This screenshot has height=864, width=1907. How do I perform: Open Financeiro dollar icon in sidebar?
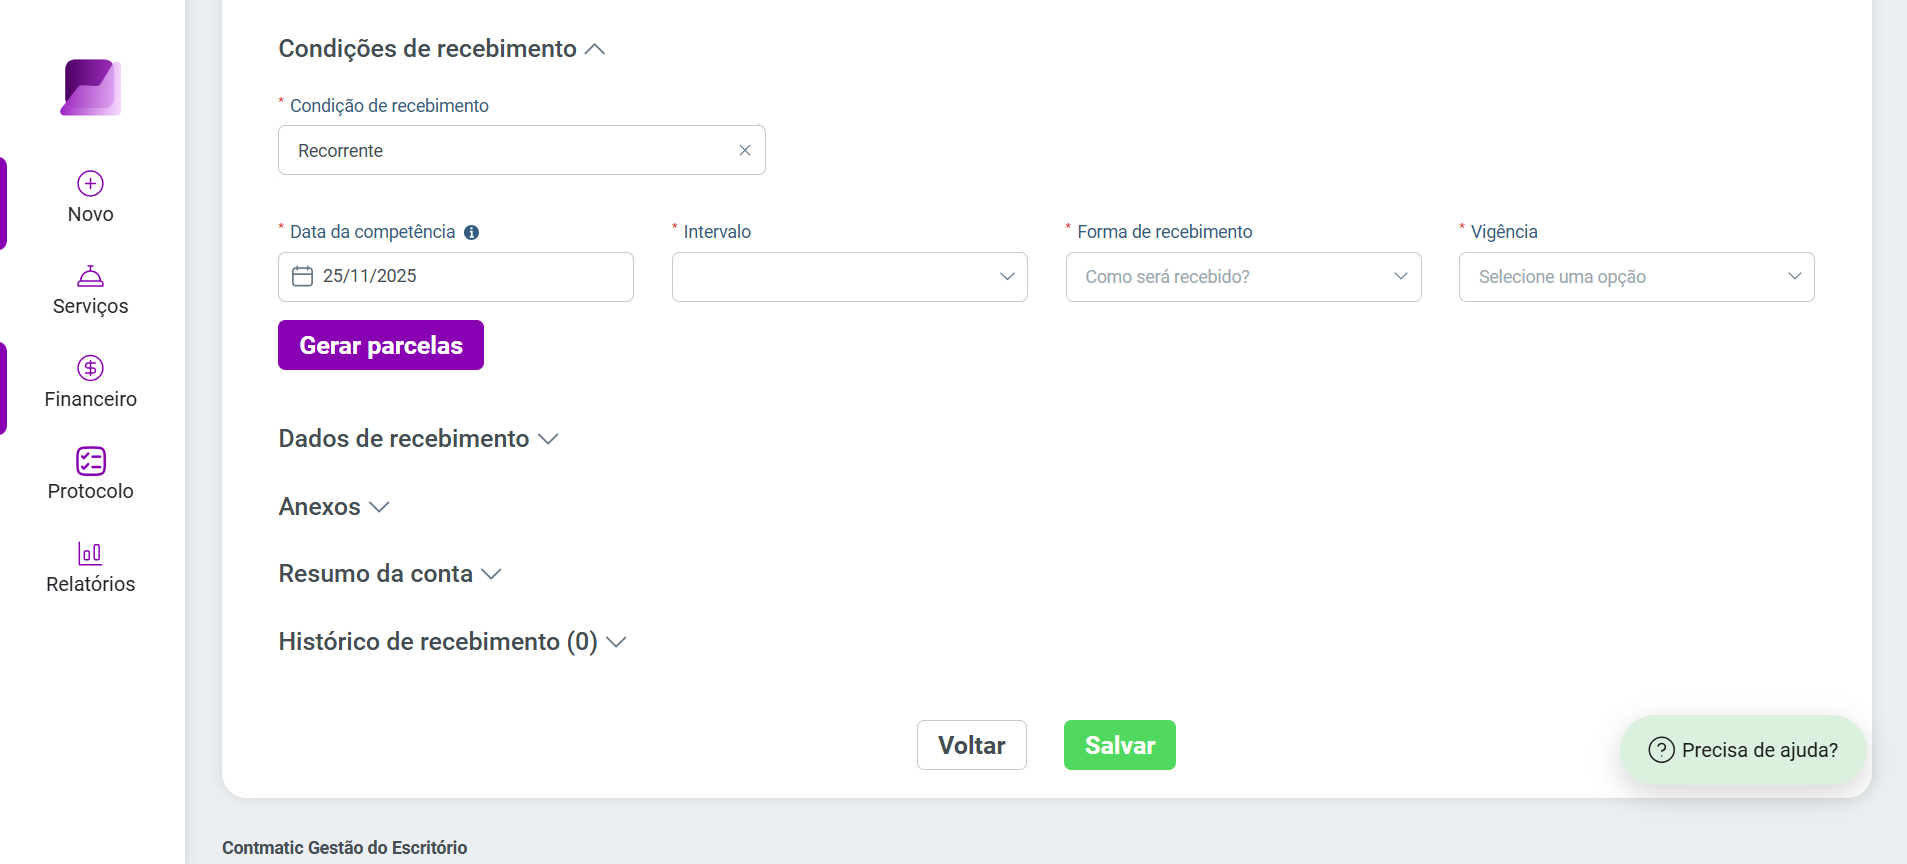tap(91, 368)
